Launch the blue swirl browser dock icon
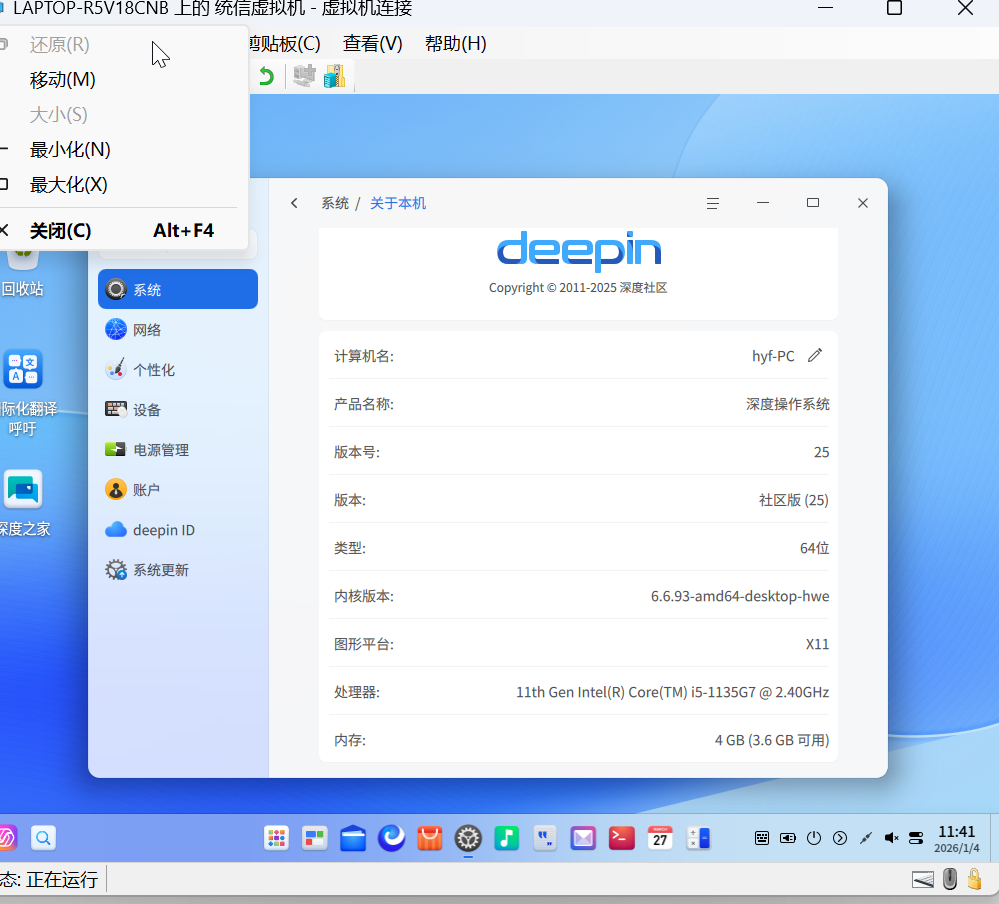Screen dimensions: 999x904 pos(391,838)
